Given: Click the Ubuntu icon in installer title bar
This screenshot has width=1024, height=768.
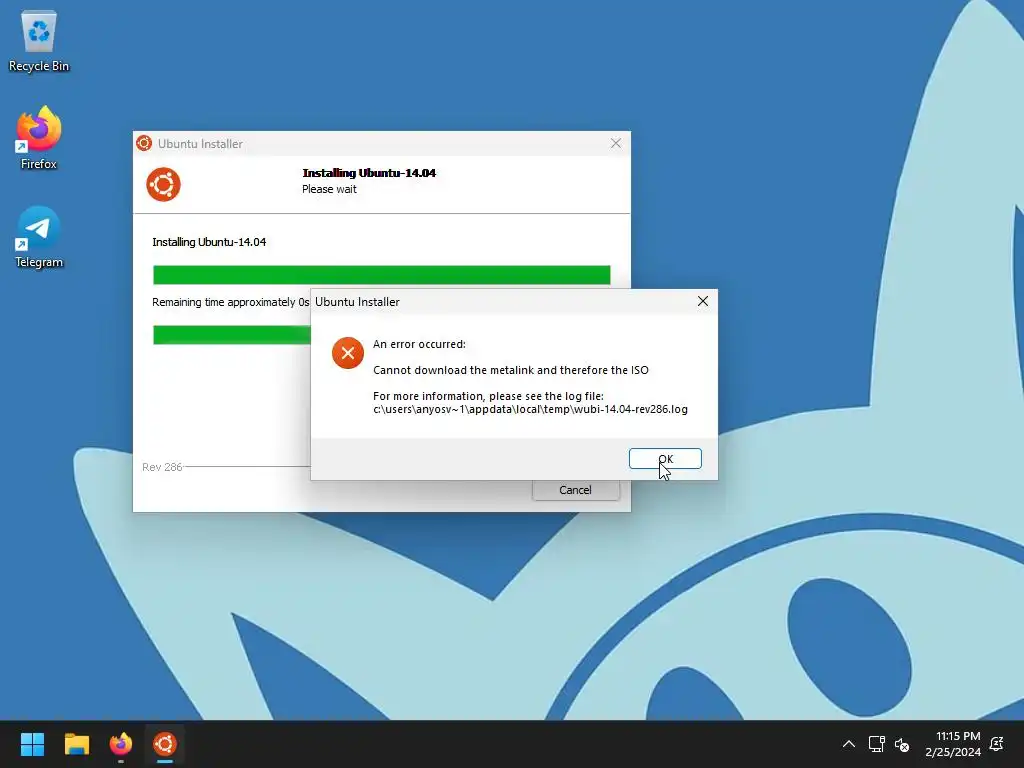Looking at the screenshot, I should click(x=144, y=143).
